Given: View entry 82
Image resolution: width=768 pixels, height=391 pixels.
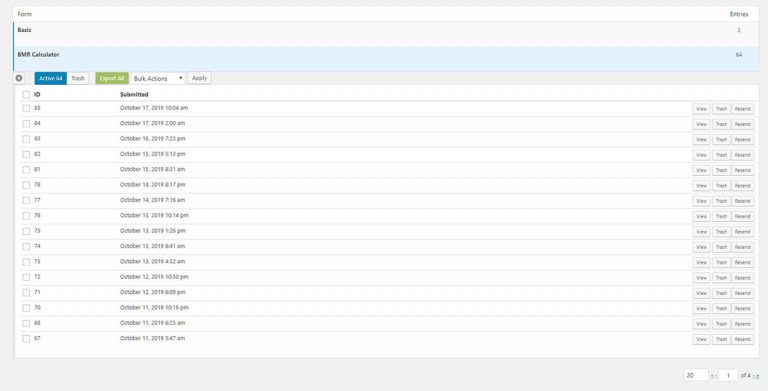Looking at the screenshot, I should [x=701, y=155].
